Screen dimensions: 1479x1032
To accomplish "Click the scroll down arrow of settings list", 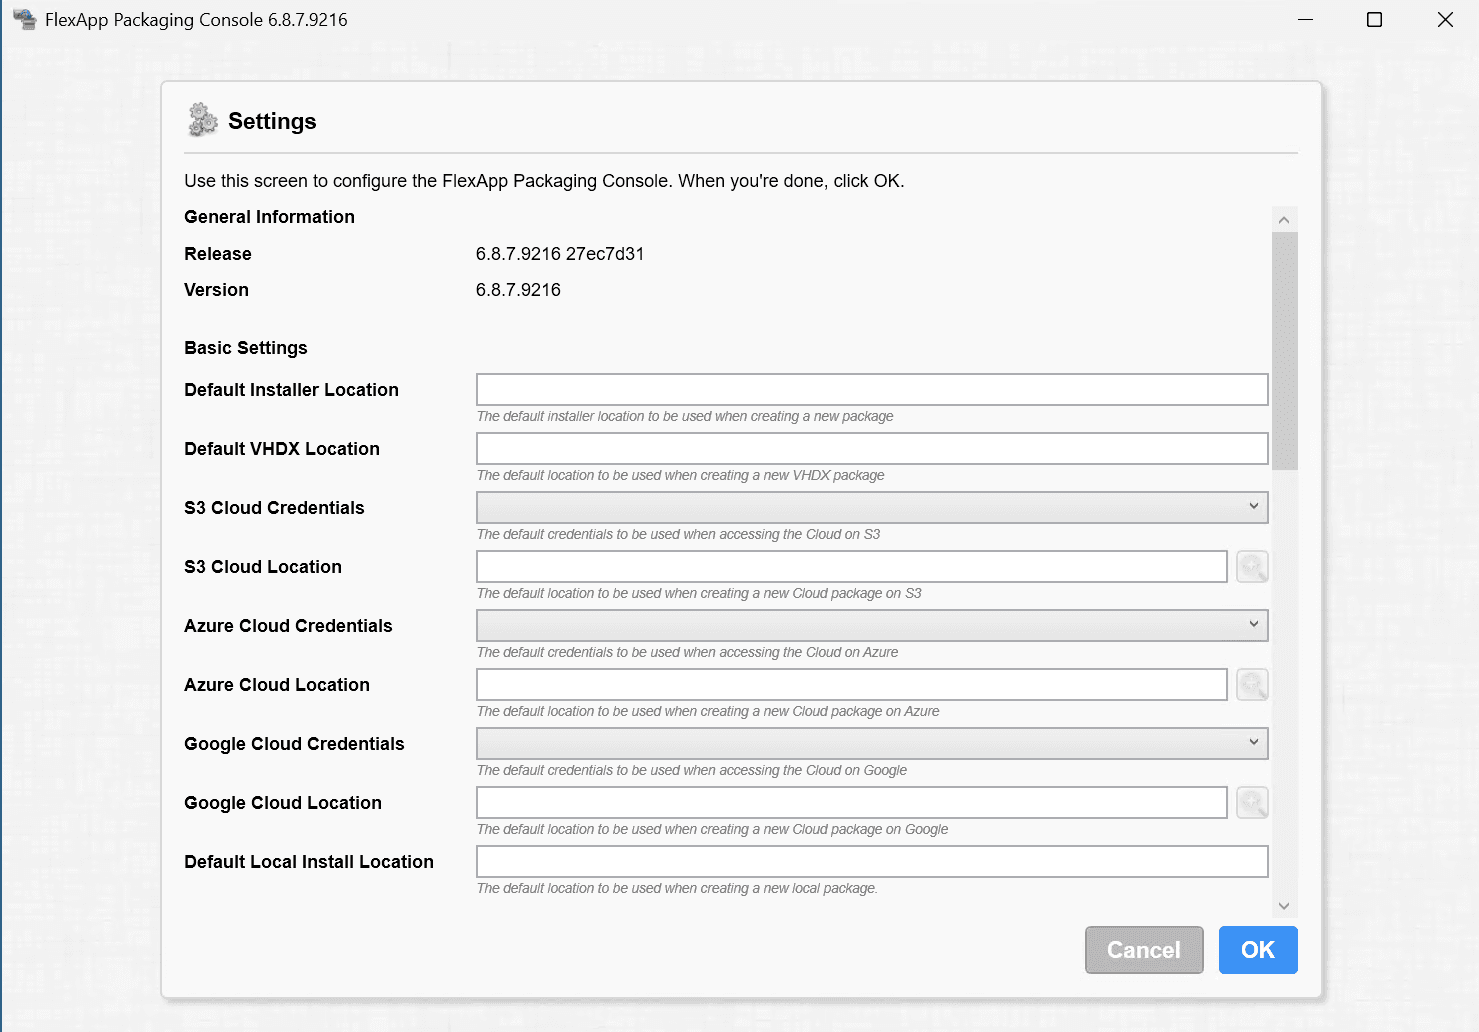I will 1284,906.
